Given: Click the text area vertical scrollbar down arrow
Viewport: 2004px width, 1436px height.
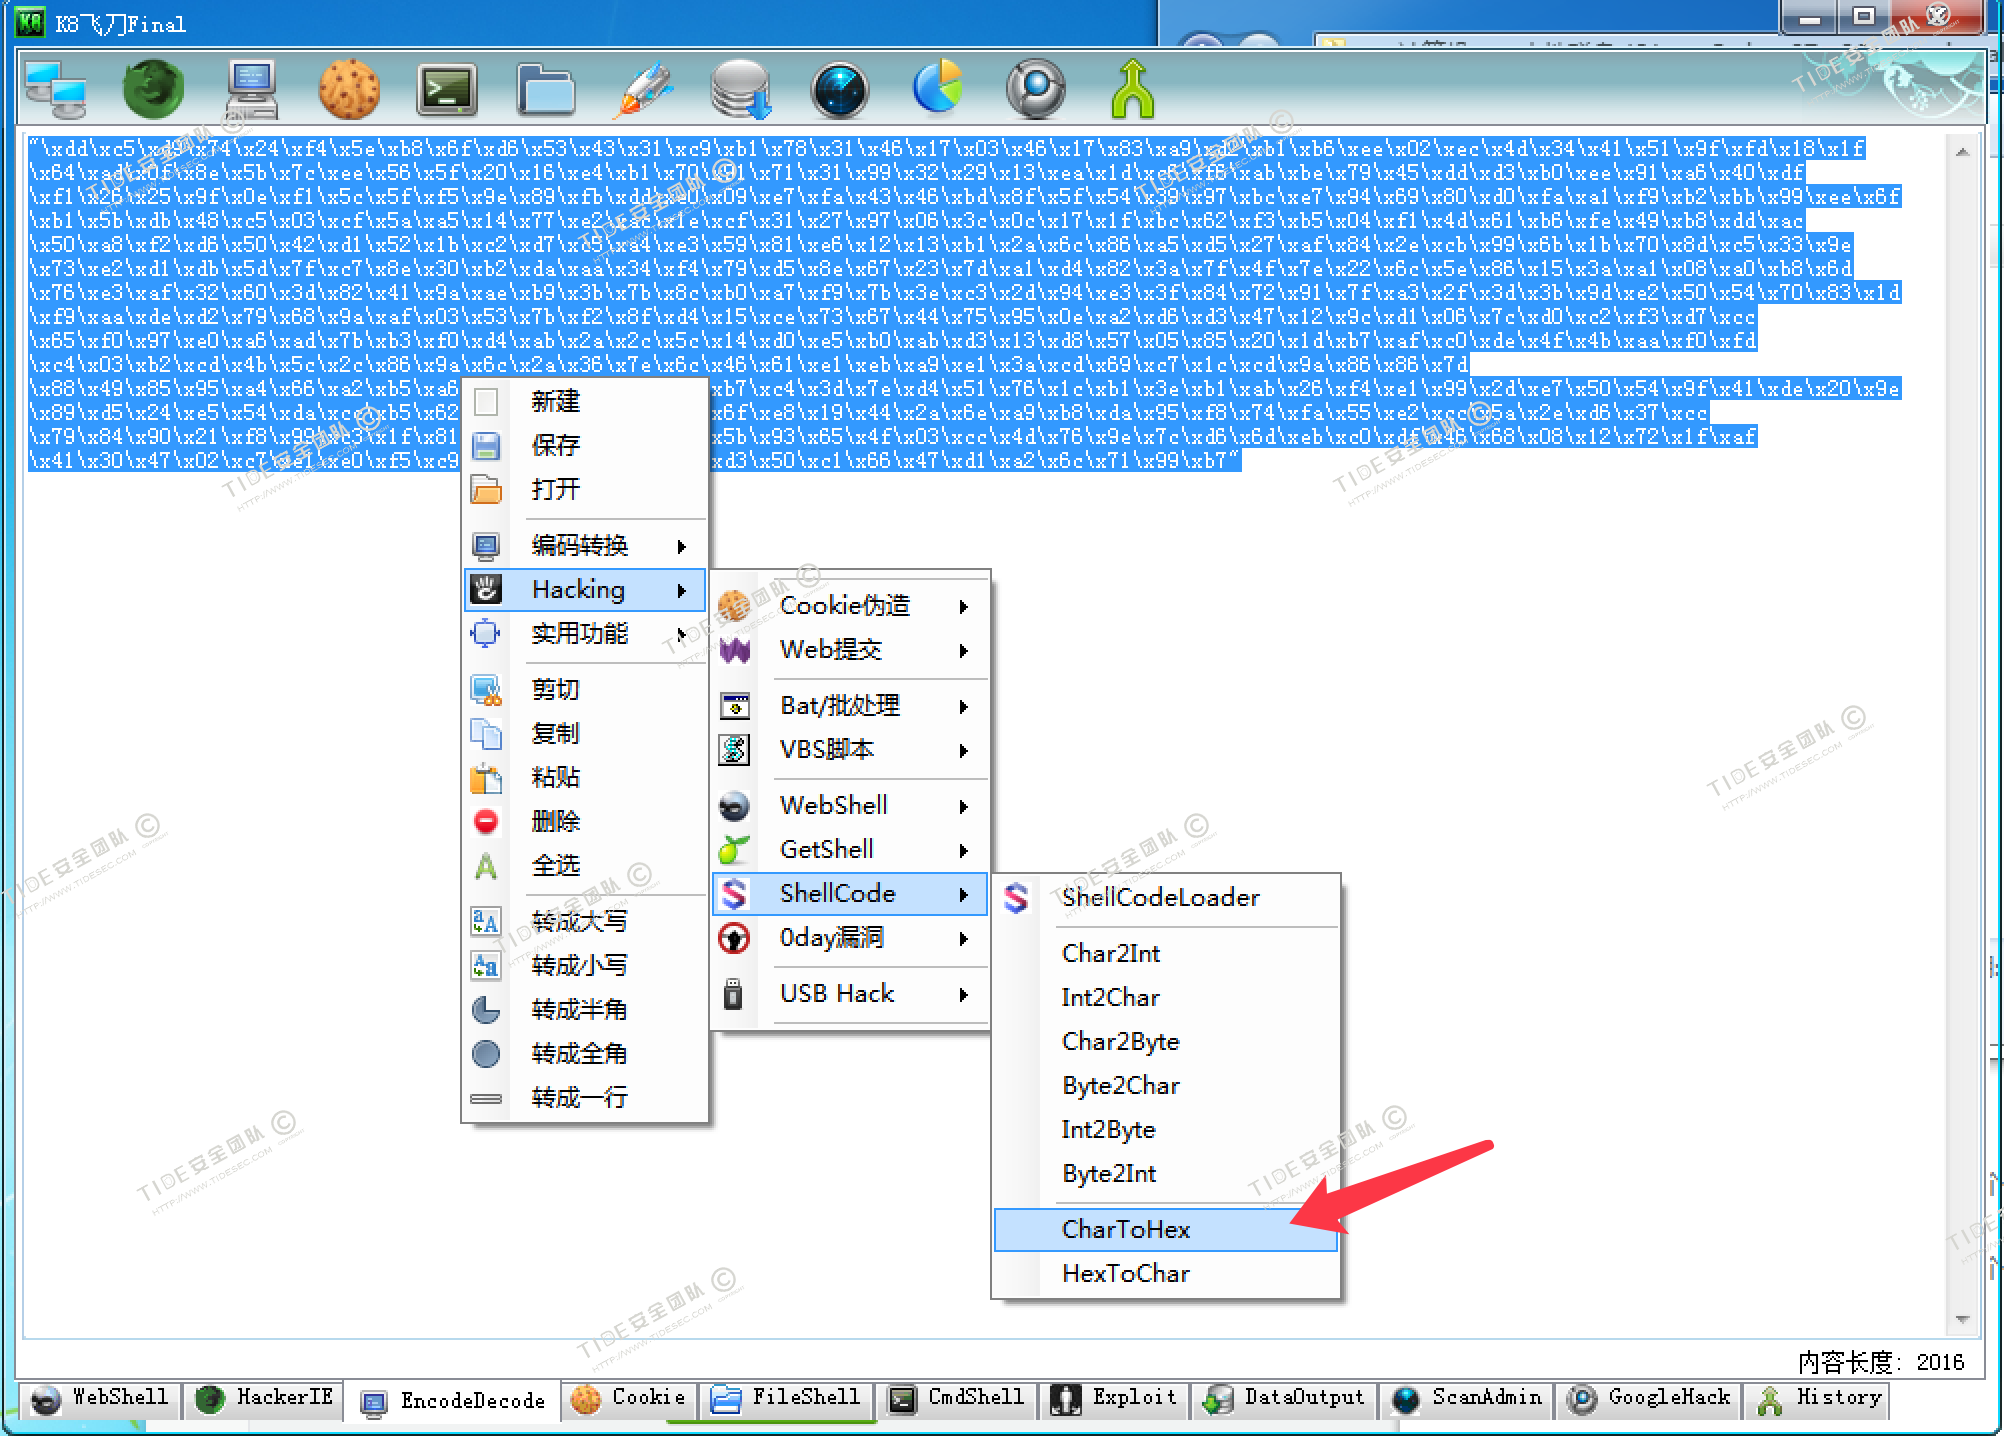Looking at the screenshot, I should pyautogui.click(x=1962, y=1320).
